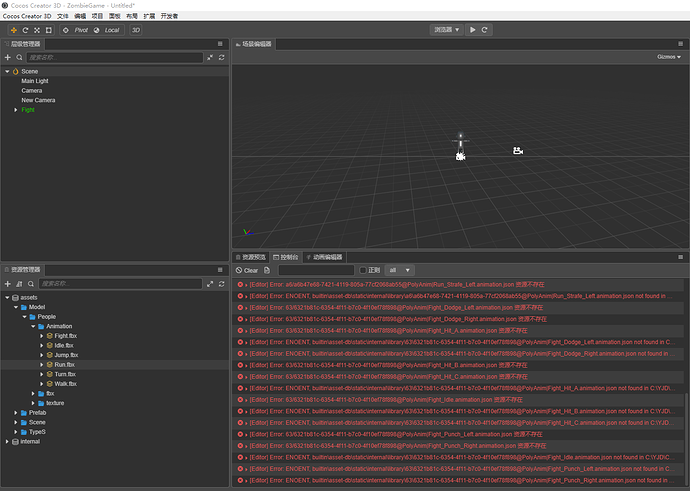Image resolution: width=690 pixels, height=491 pixels.
Task: Click the light gizmo in the scene
Action: click(461, 139)
